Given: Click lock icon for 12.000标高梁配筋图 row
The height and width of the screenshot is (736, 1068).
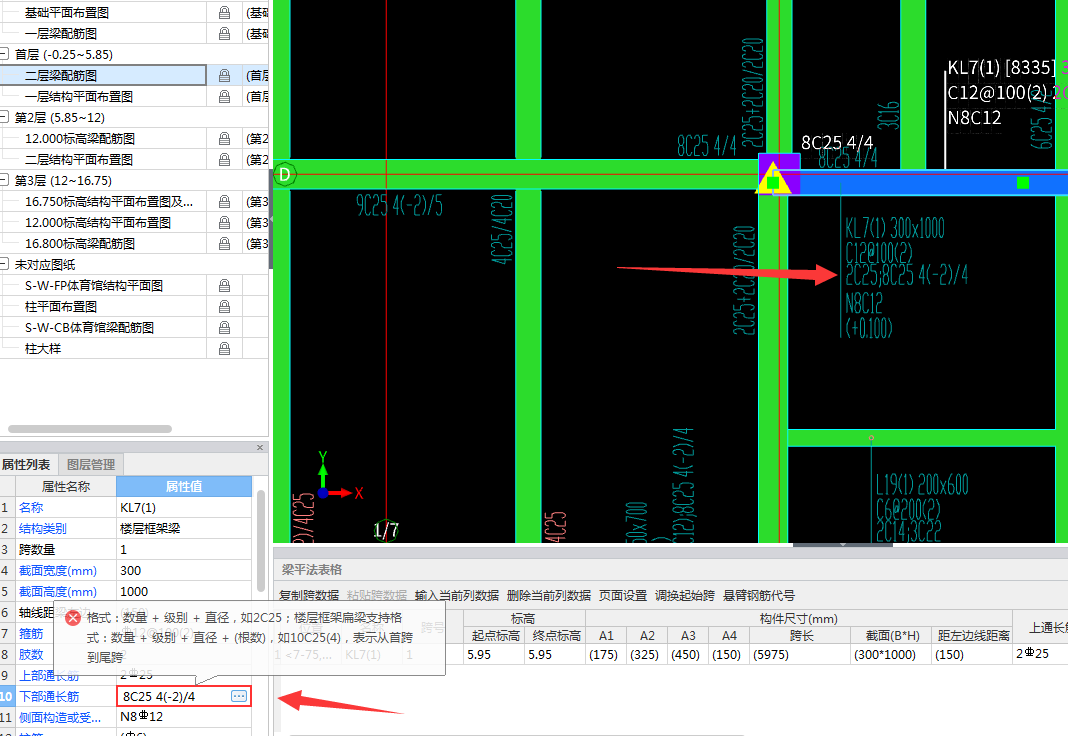Looking at the screenshot, I should [224, 139].
